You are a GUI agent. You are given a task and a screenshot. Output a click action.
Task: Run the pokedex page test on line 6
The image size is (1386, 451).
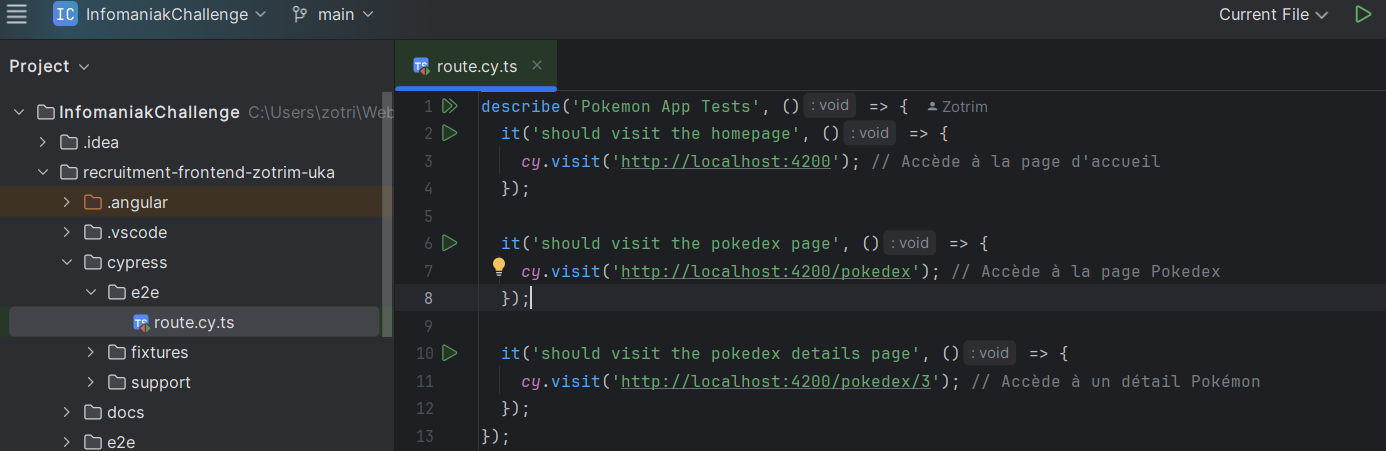[x=449, y=243]
